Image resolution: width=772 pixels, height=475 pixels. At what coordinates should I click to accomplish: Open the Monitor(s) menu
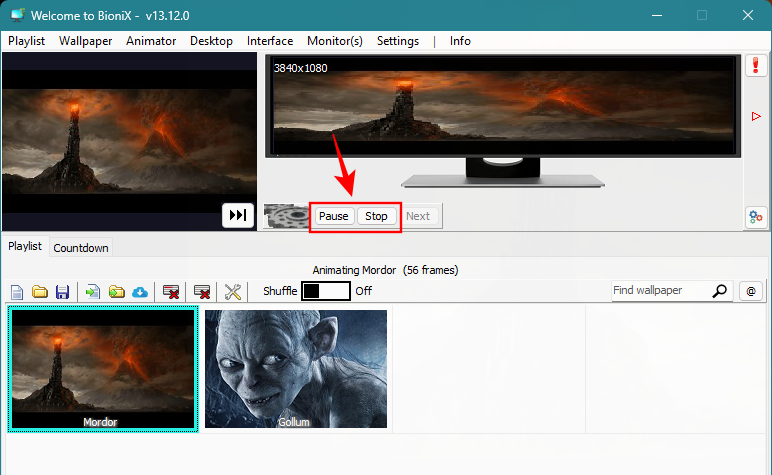tap(335, 41)
